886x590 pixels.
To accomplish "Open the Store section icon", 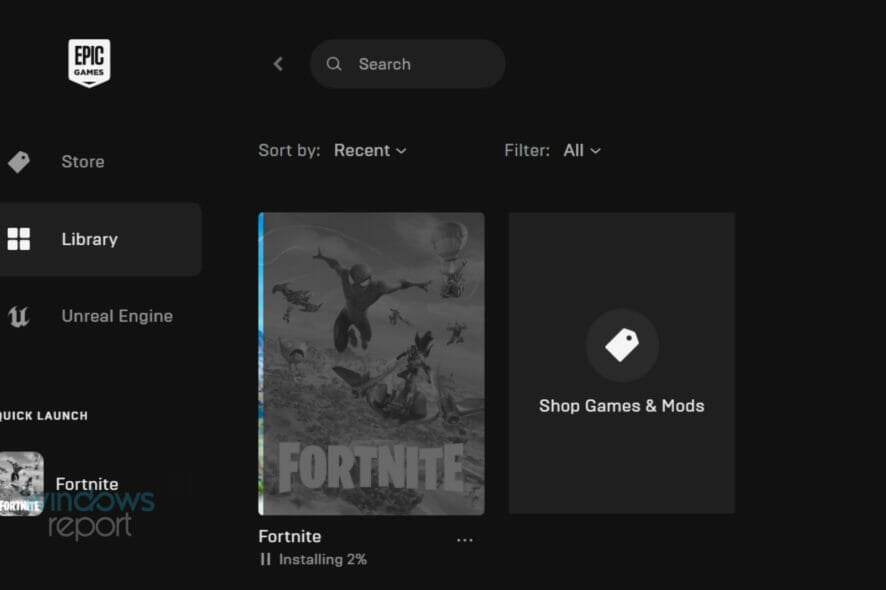I will point(20,161).
